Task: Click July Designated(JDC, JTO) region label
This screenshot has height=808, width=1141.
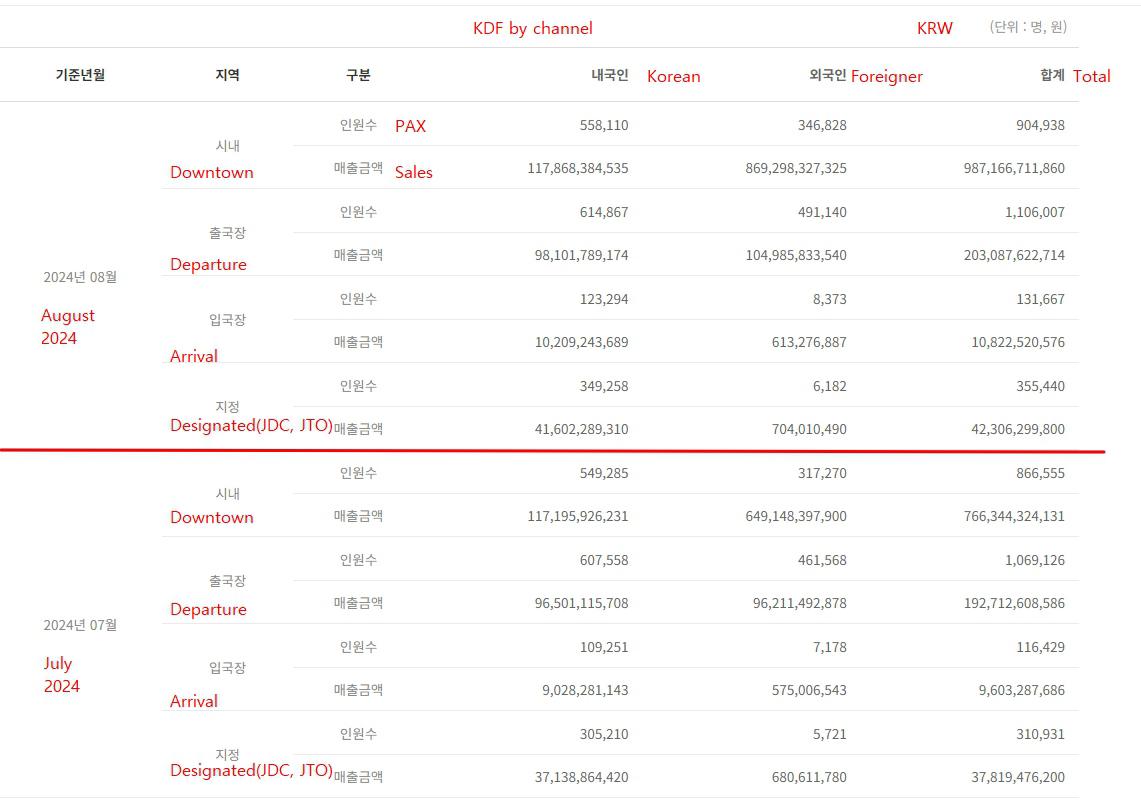Action: (251, 770)
